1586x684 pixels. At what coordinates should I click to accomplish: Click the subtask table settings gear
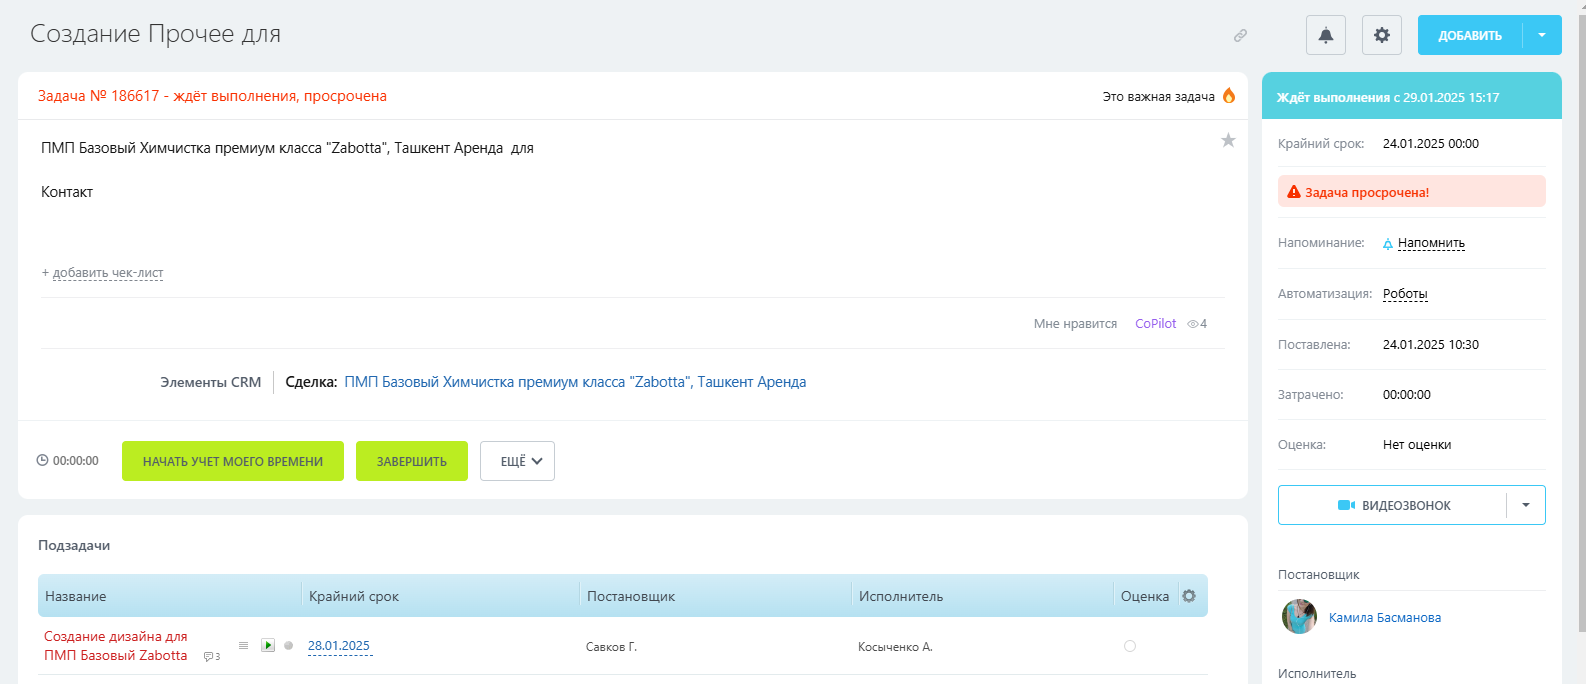[x=1189, y=596]
